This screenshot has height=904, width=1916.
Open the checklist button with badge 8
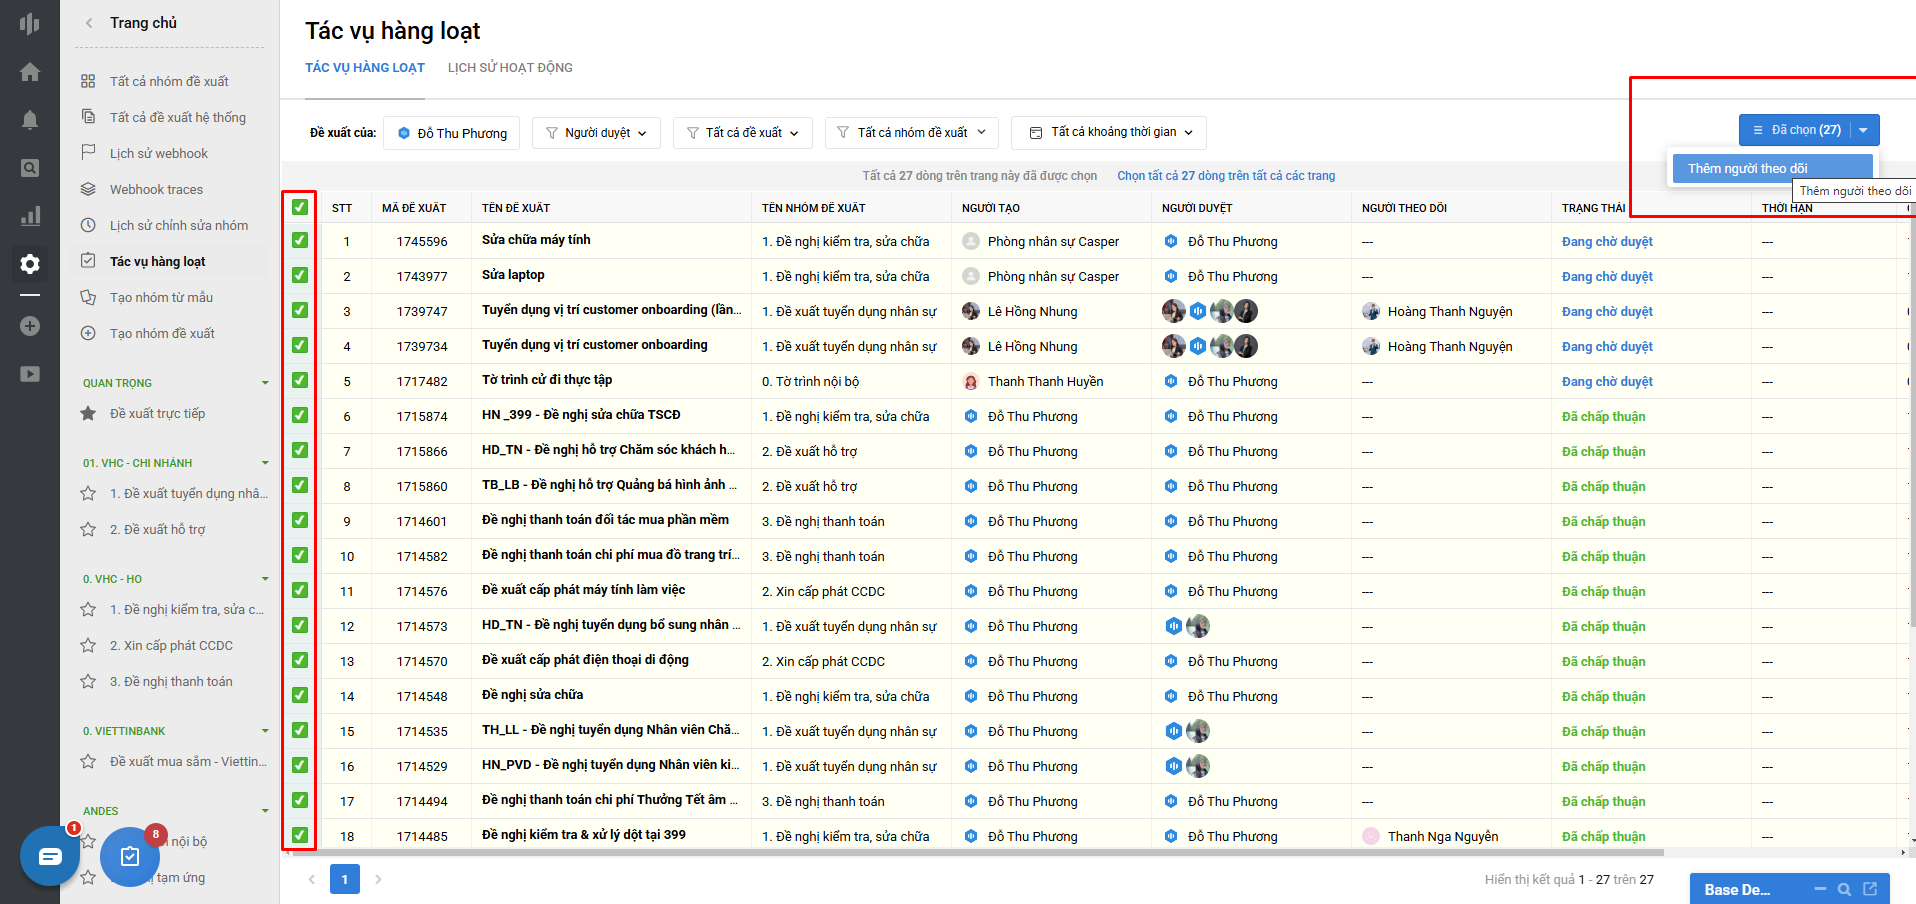tap(130, 857)
